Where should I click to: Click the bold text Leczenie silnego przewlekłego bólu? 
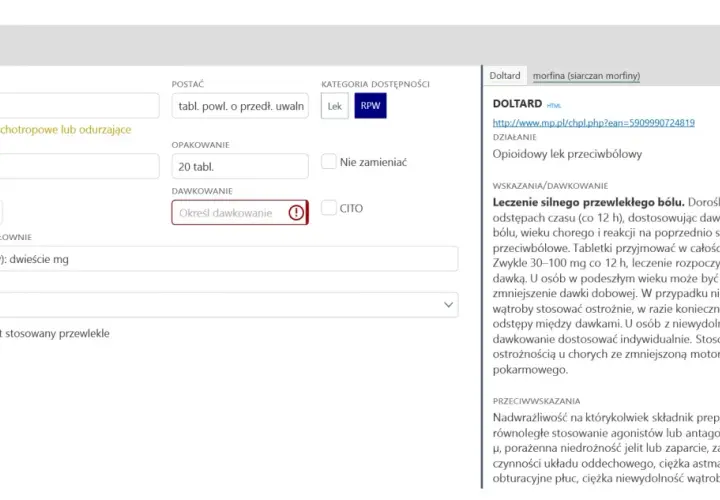588,202
